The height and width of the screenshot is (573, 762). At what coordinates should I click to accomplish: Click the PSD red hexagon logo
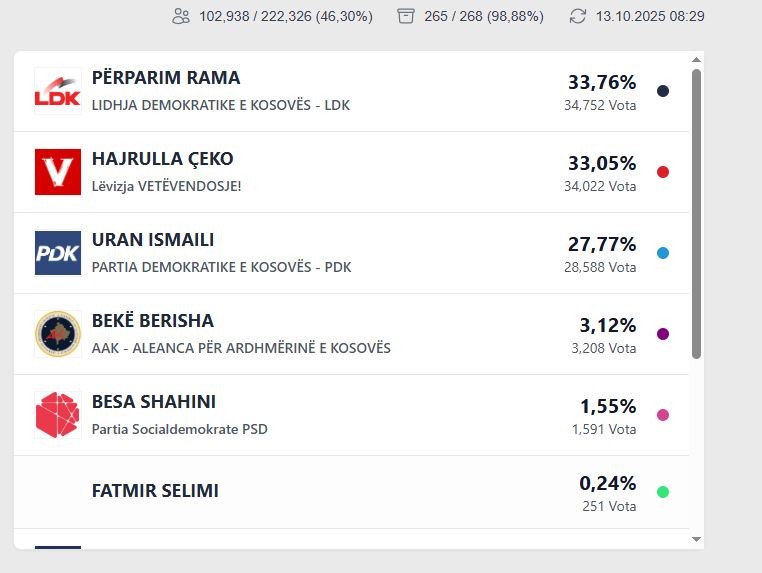(x=57, y=415)
